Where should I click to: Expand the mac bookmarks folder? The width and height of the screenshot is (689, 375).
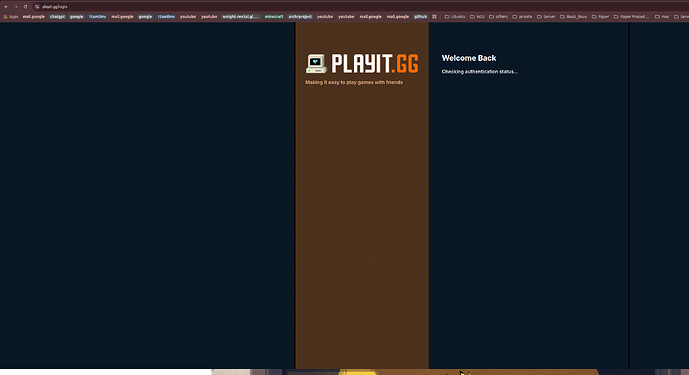tap(662, 17)
